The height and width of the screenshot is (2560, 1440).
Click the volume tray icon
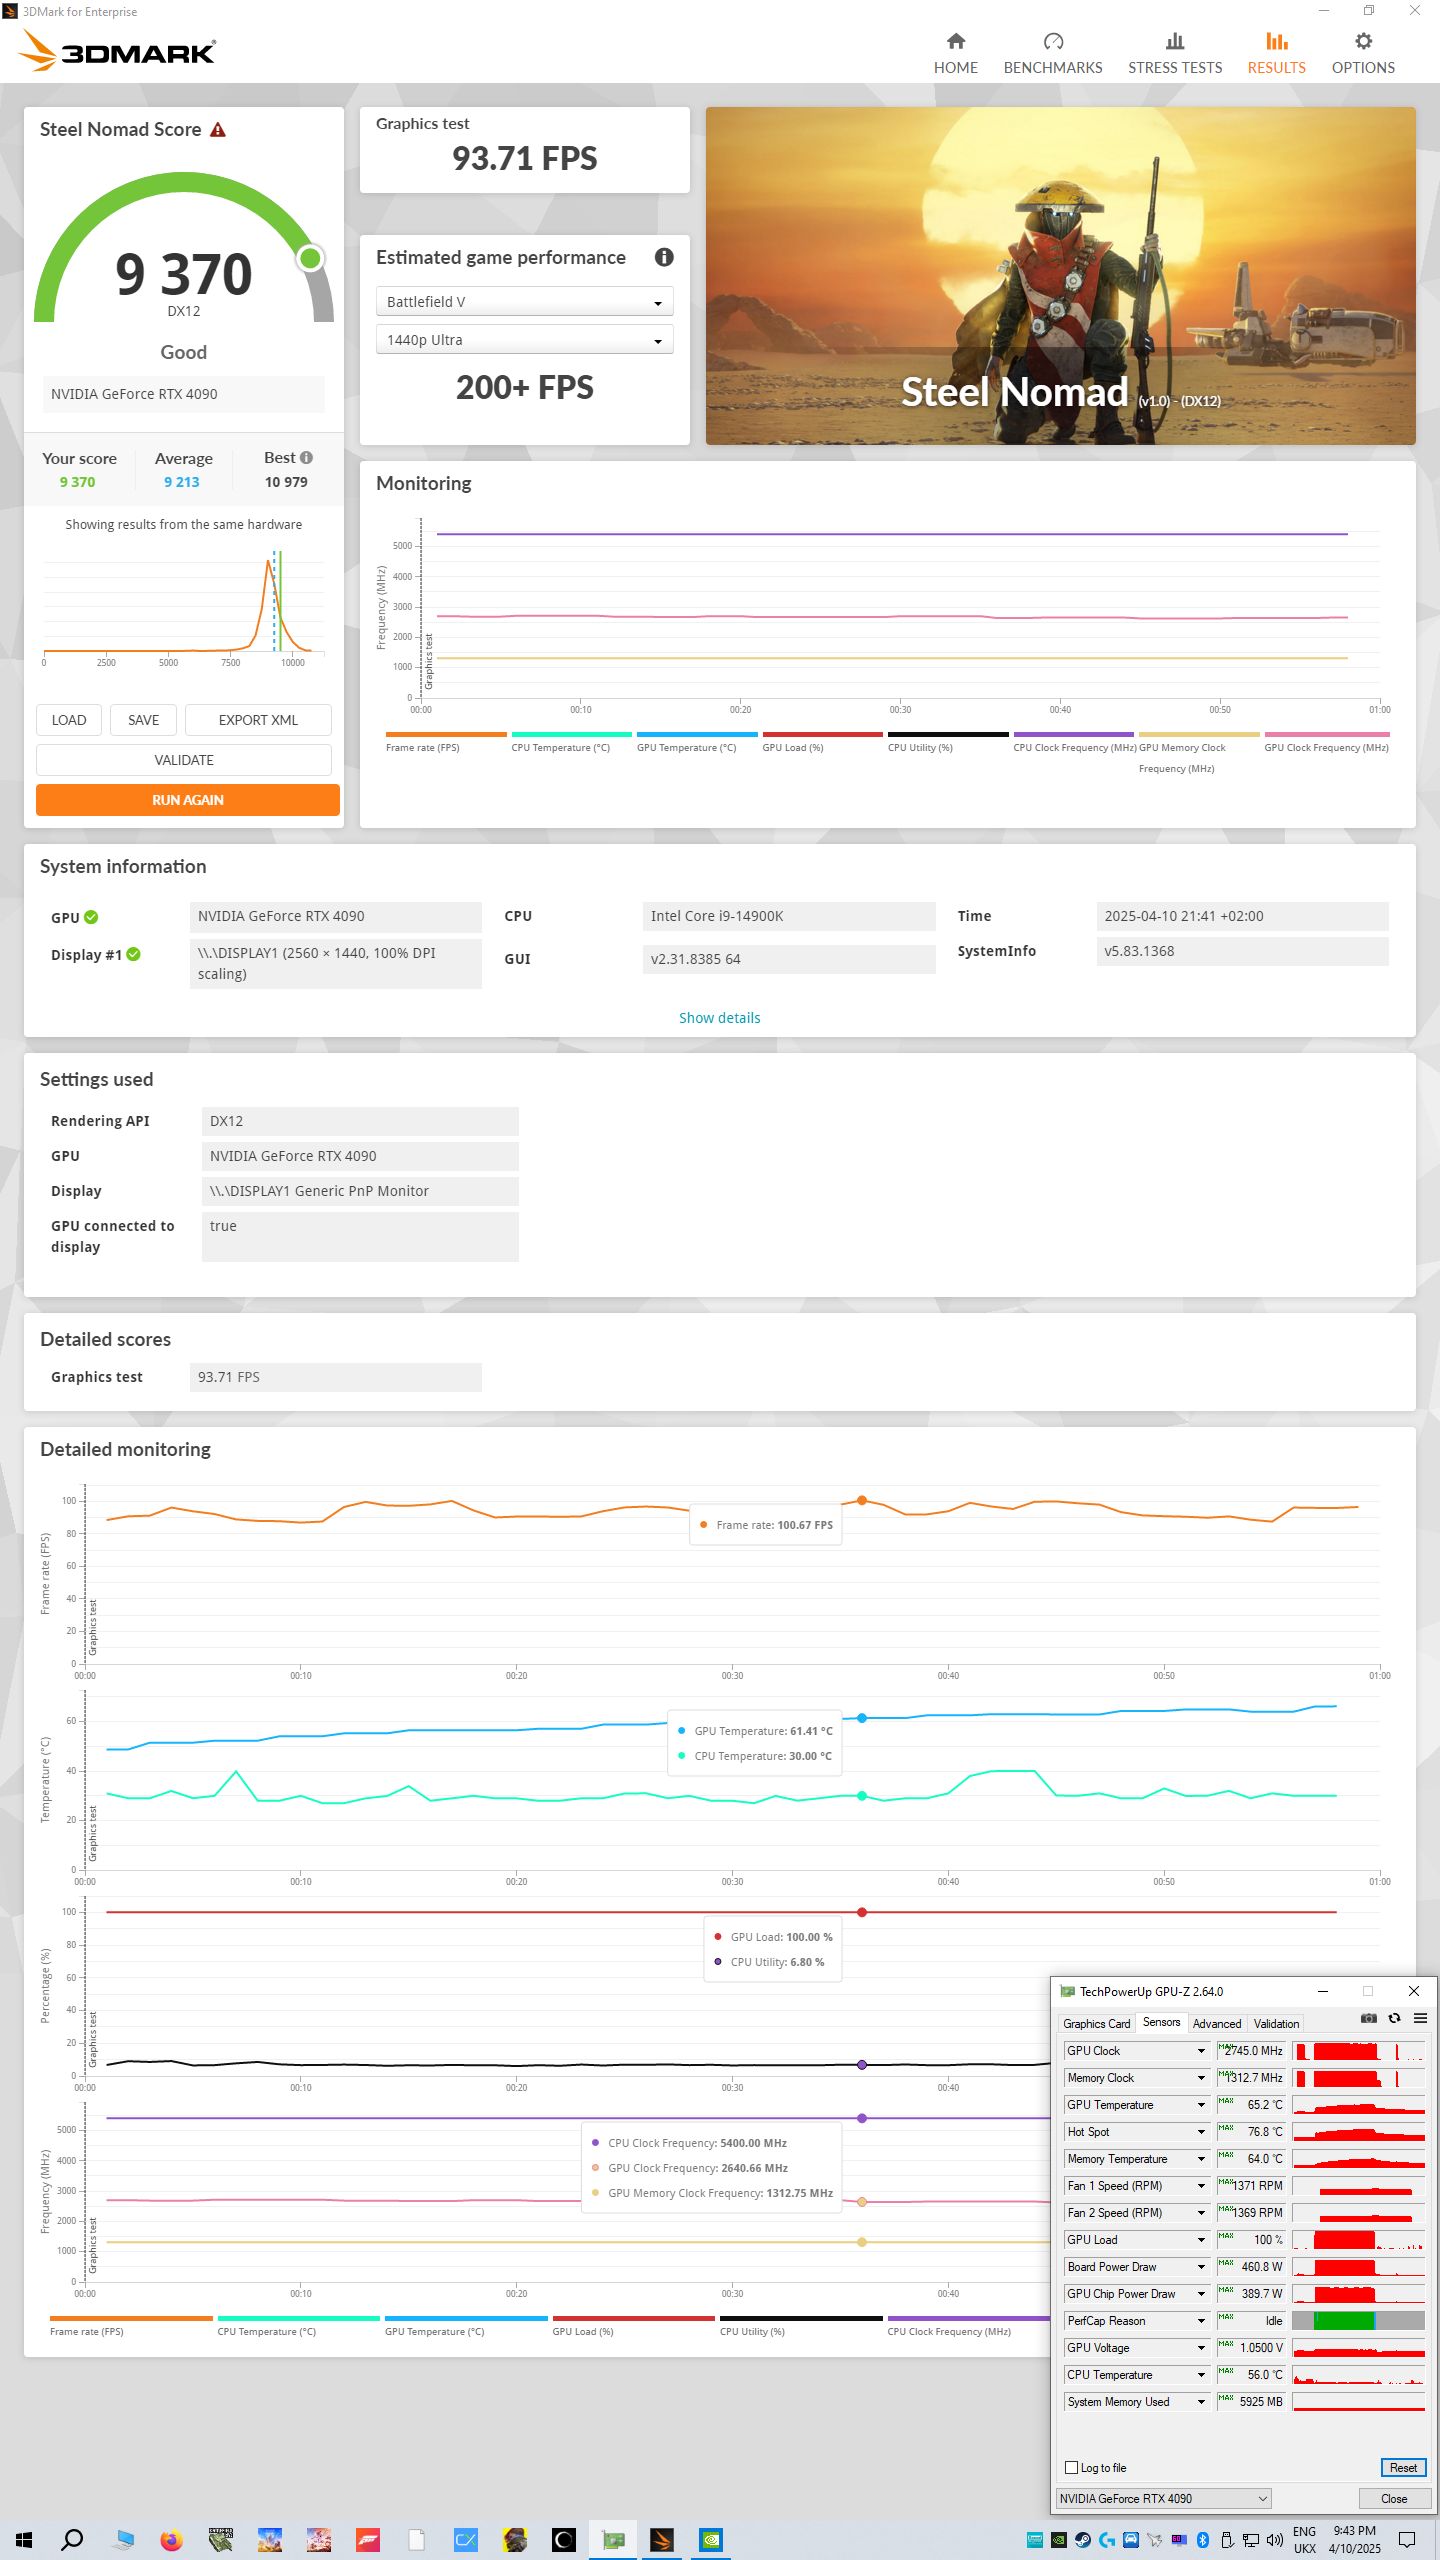[x=1274, y=2539]
